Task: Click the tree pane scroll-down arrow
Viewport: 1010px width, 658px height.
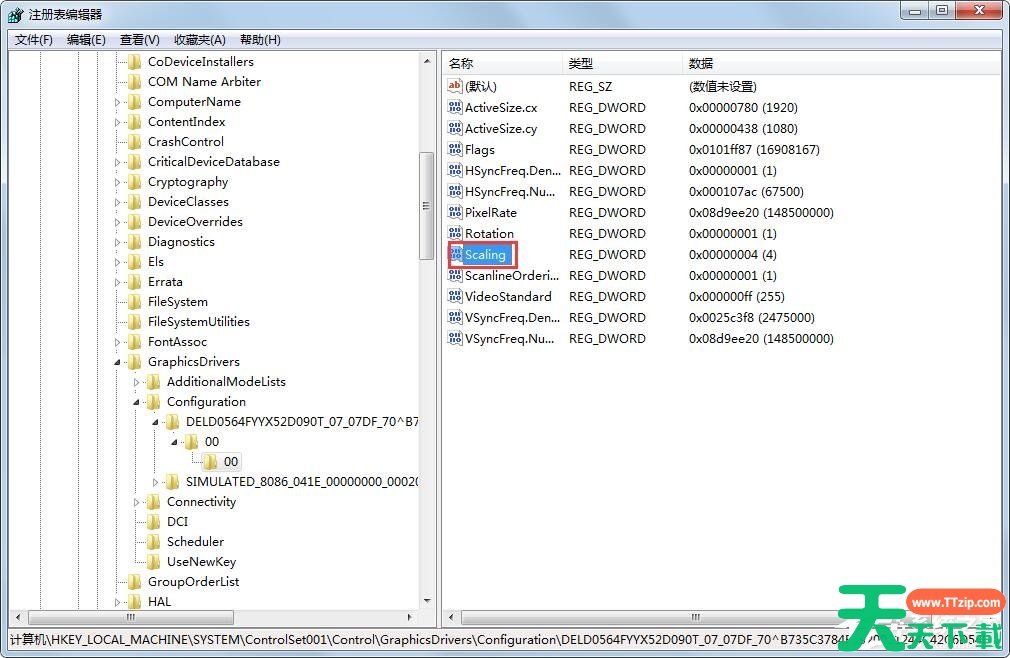Action: point(426,601)
